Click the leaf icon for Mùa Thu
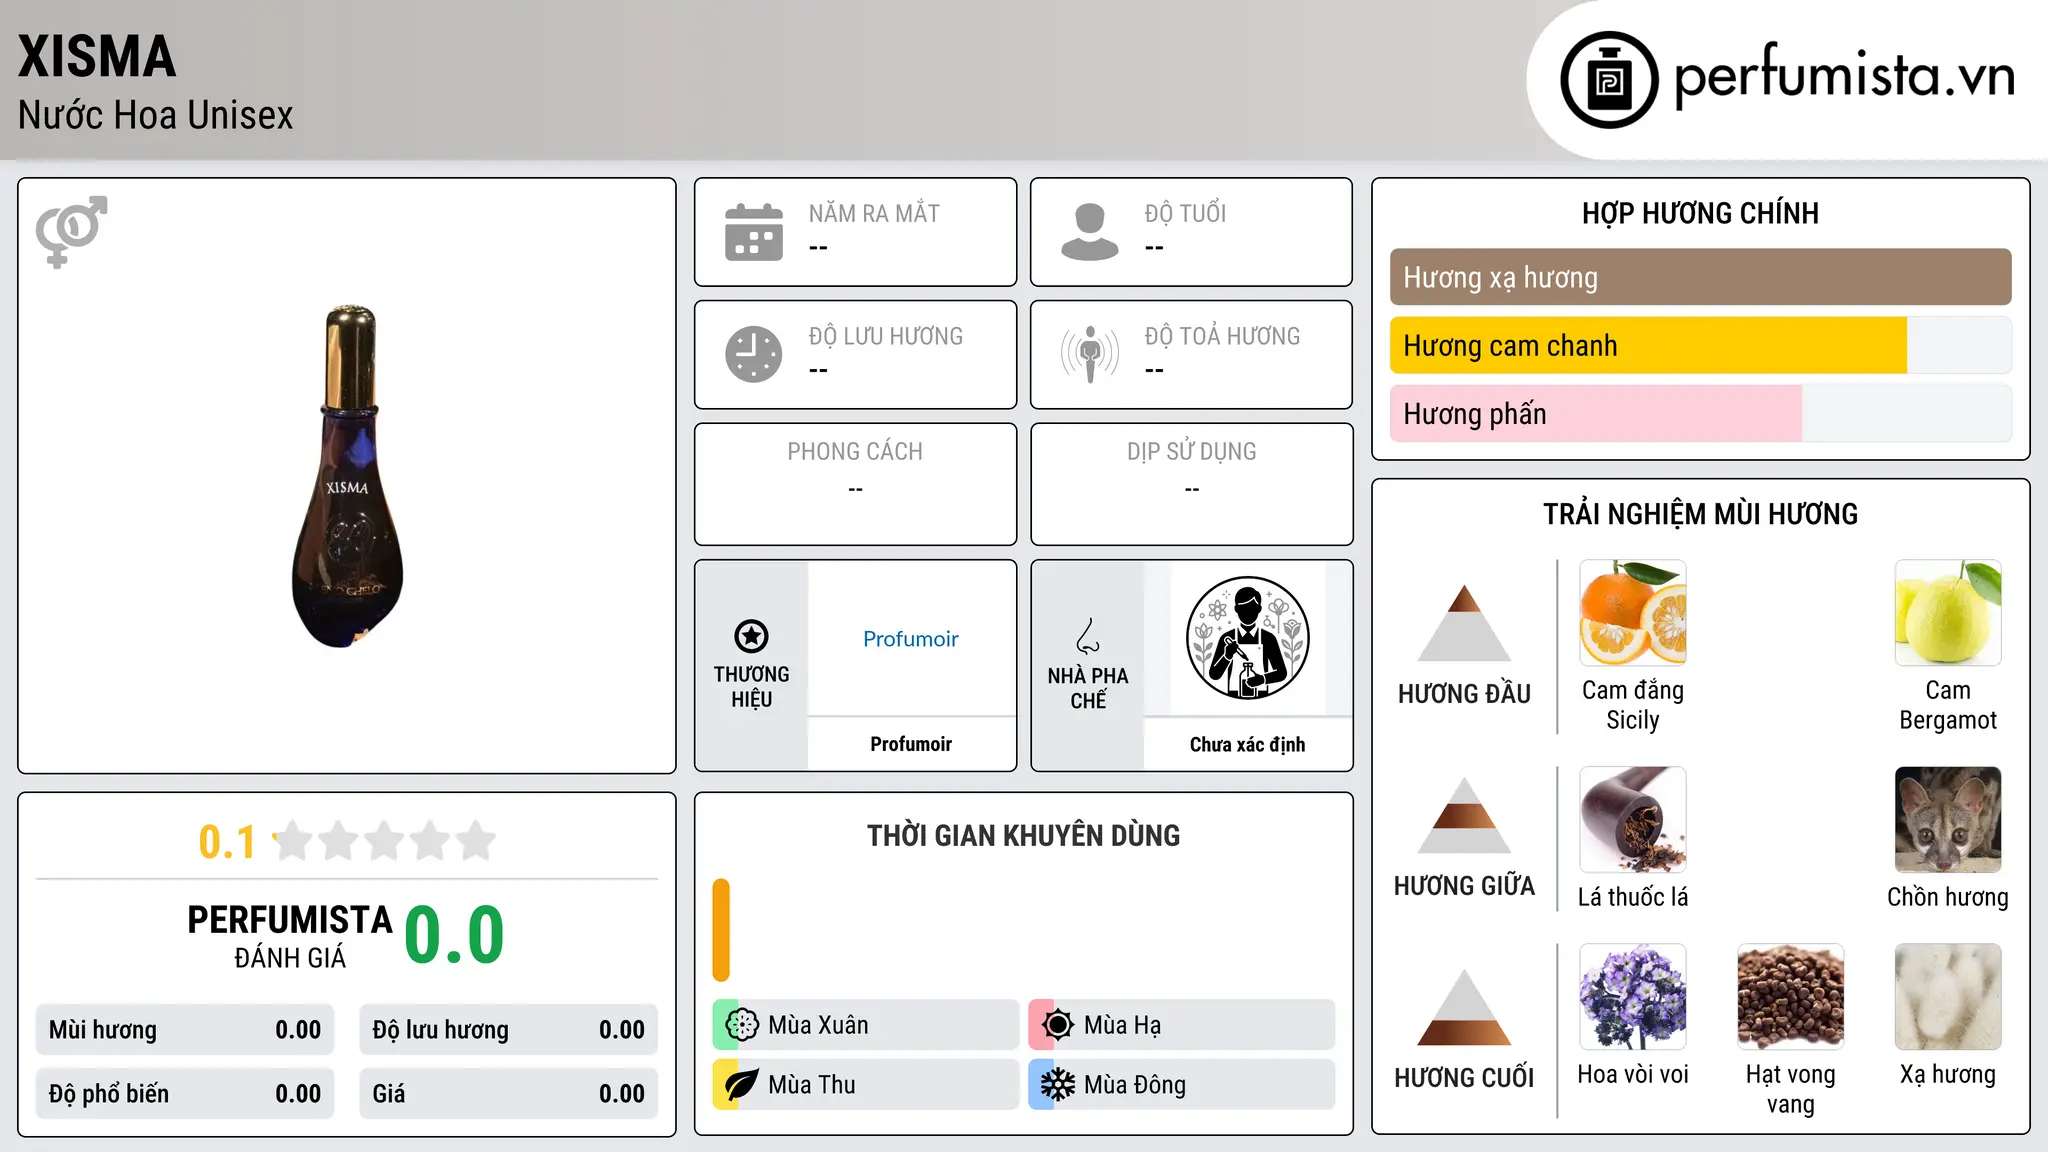The width and height of the screenshot is (2048, 1152). point(742,1085)
